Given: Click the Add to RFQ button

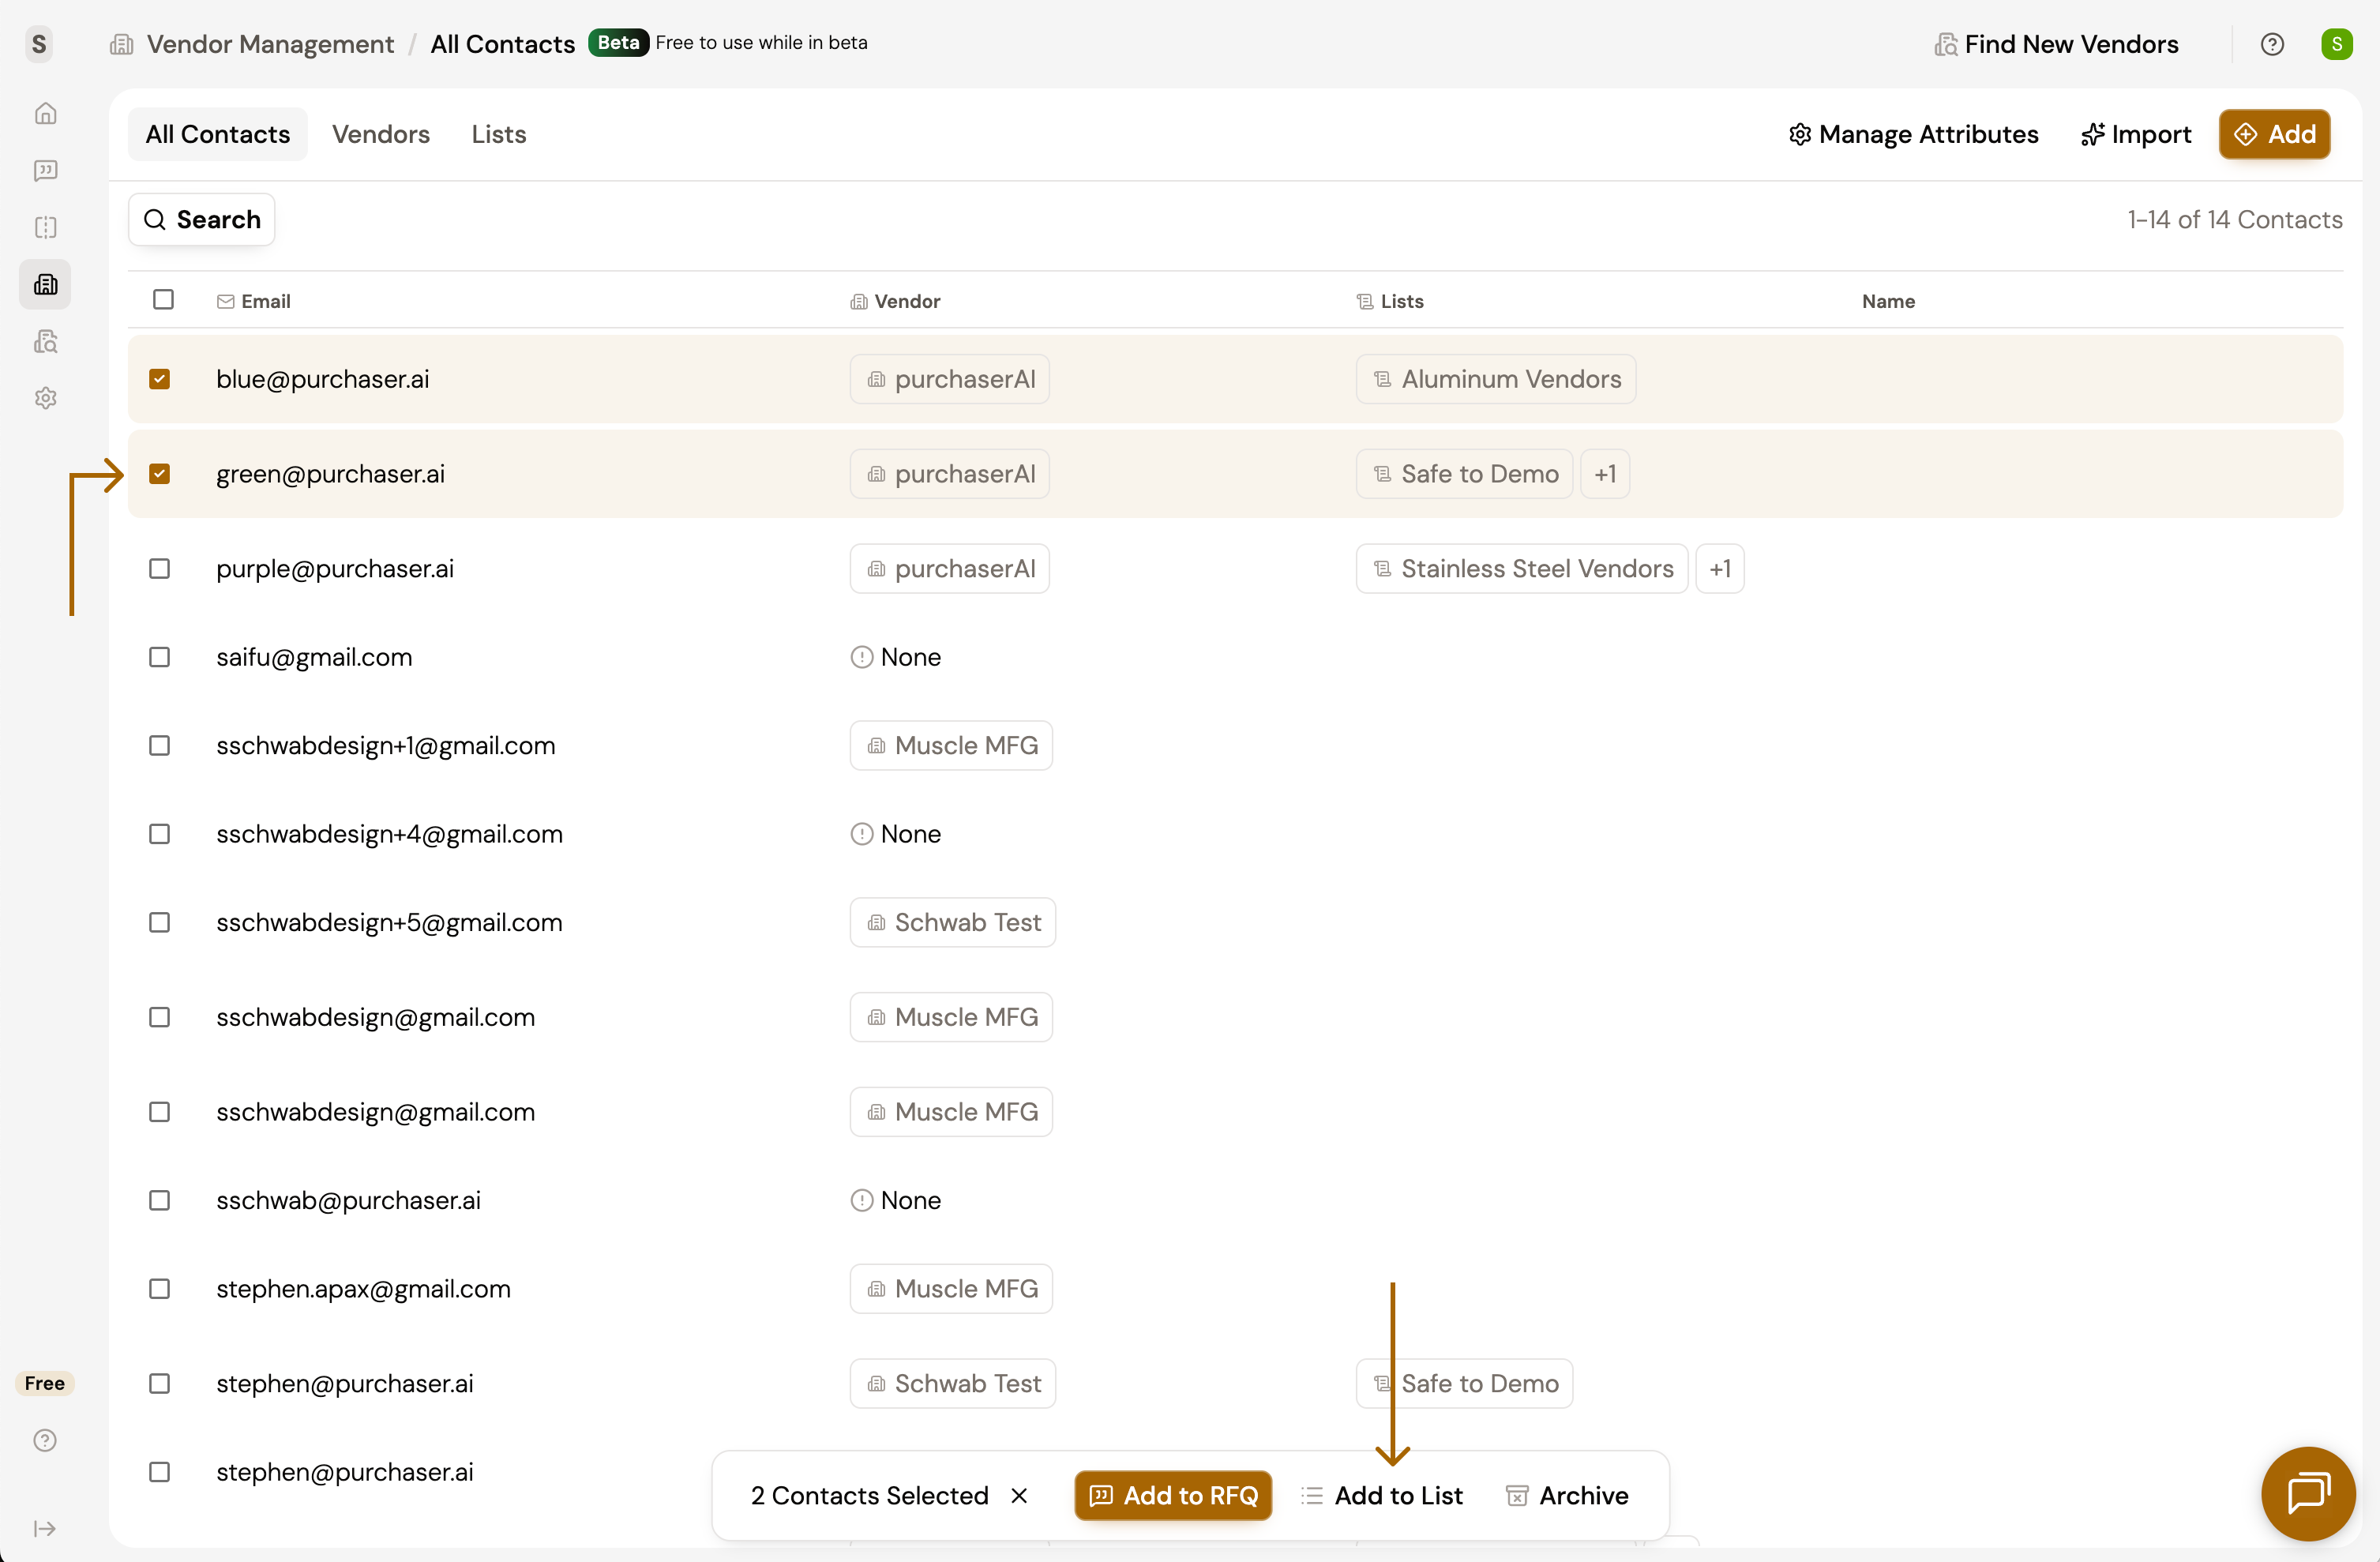Looking at the screenshot, I should click(x=1172, y=1495).
